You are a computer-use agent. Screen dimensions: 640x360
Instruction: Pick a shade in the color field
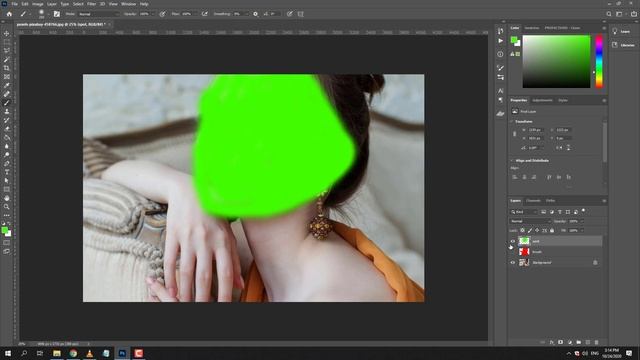(556, 61)
